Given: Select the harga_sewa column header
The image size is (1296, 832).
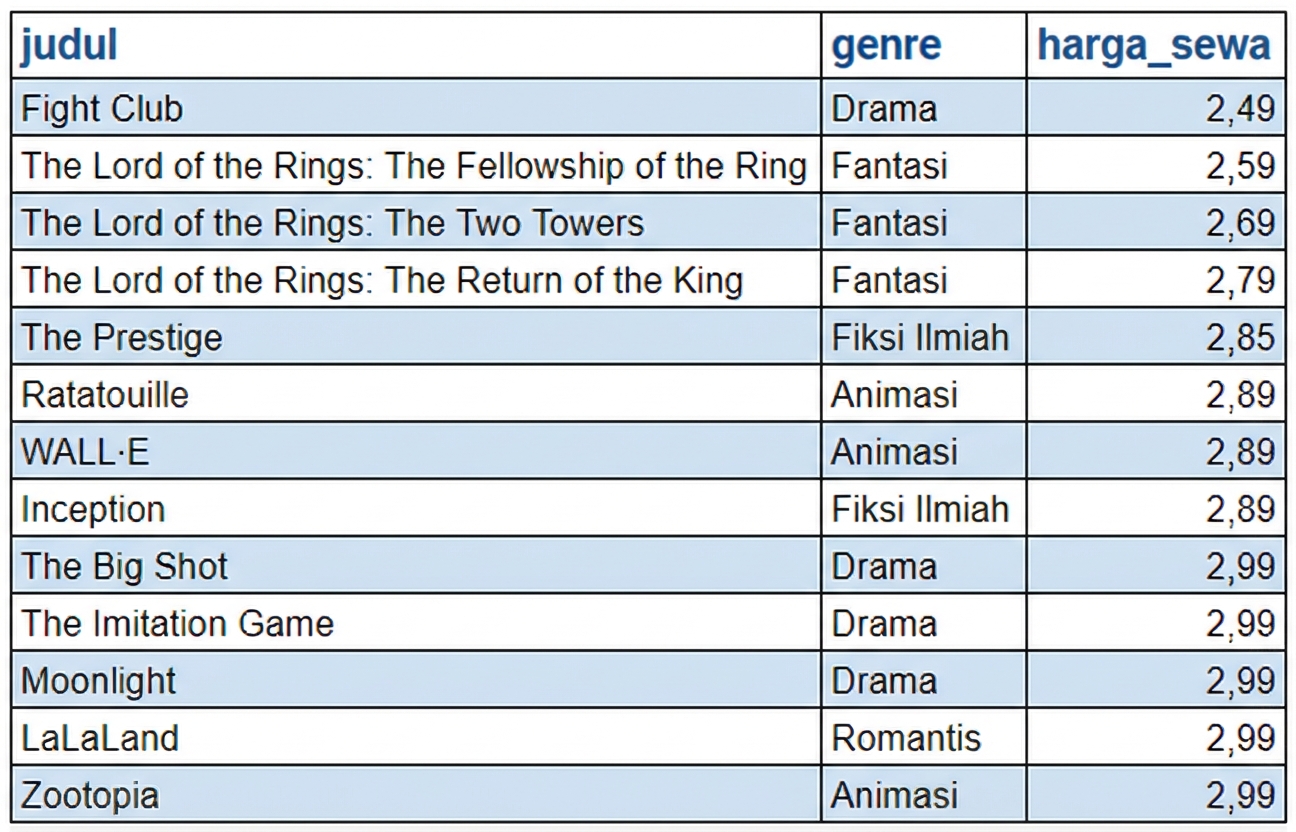Looking at the screenshot, I should 1154,45.
